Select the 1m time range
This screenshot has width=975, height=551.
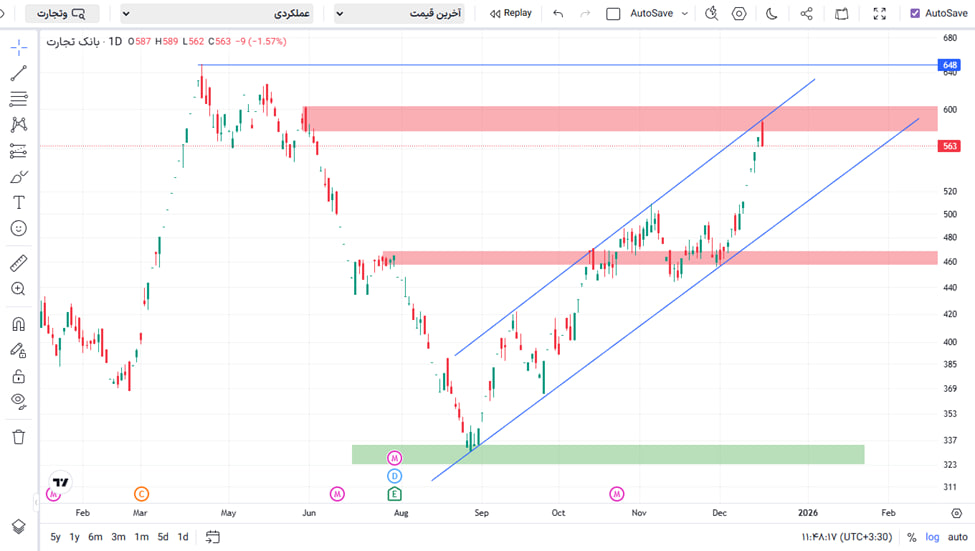(x=141, y=537)
